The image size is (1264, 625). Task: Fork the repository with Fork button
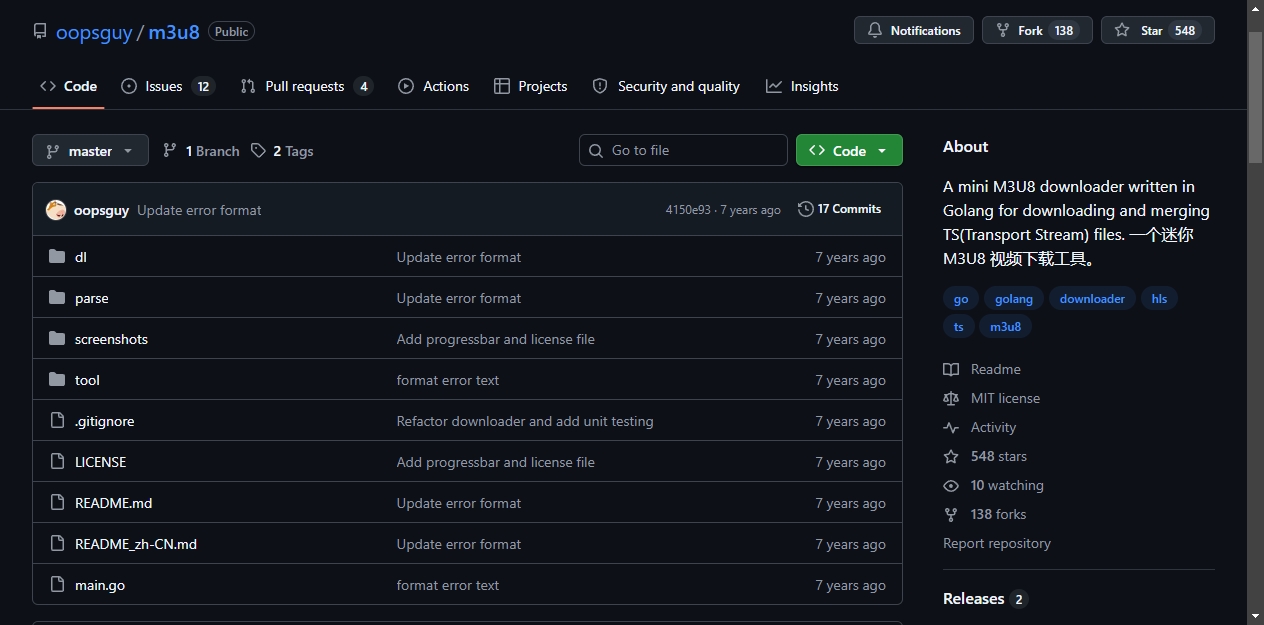[x=1038, y=30]
